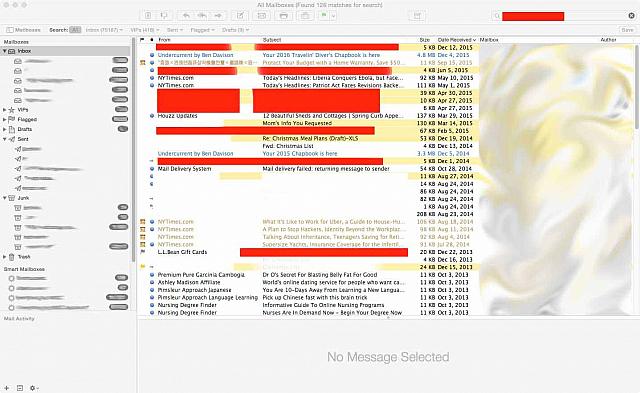Click the Print toolbar icon
The height and width of the screenshot is (393, 640).
click(284, 16)
